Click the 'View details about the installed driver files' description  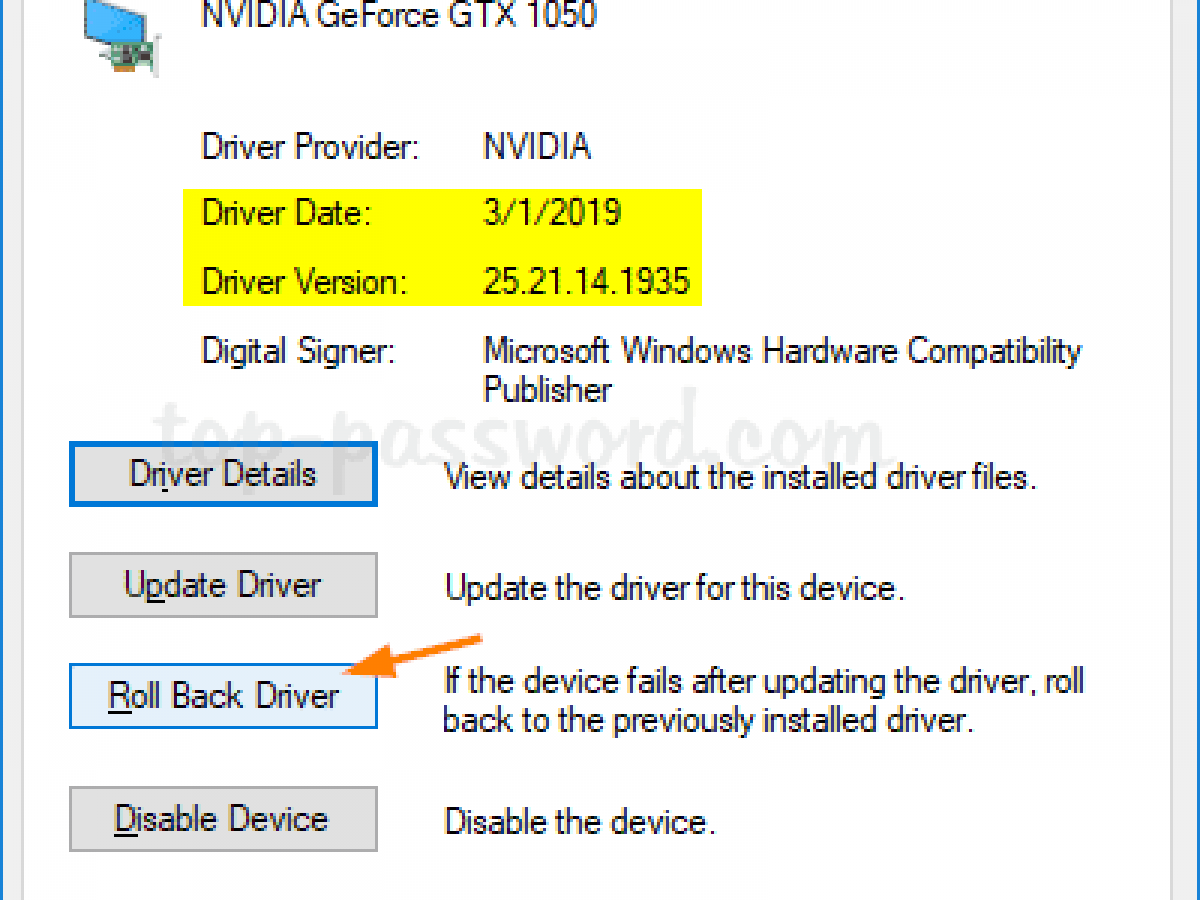pyautogui.click(x=740, y=477)
